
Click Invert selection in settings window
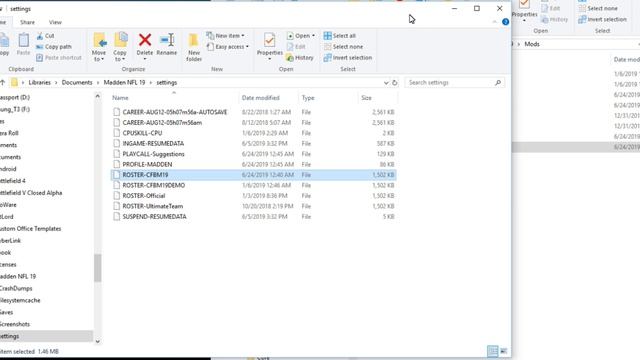click(348, 58)
